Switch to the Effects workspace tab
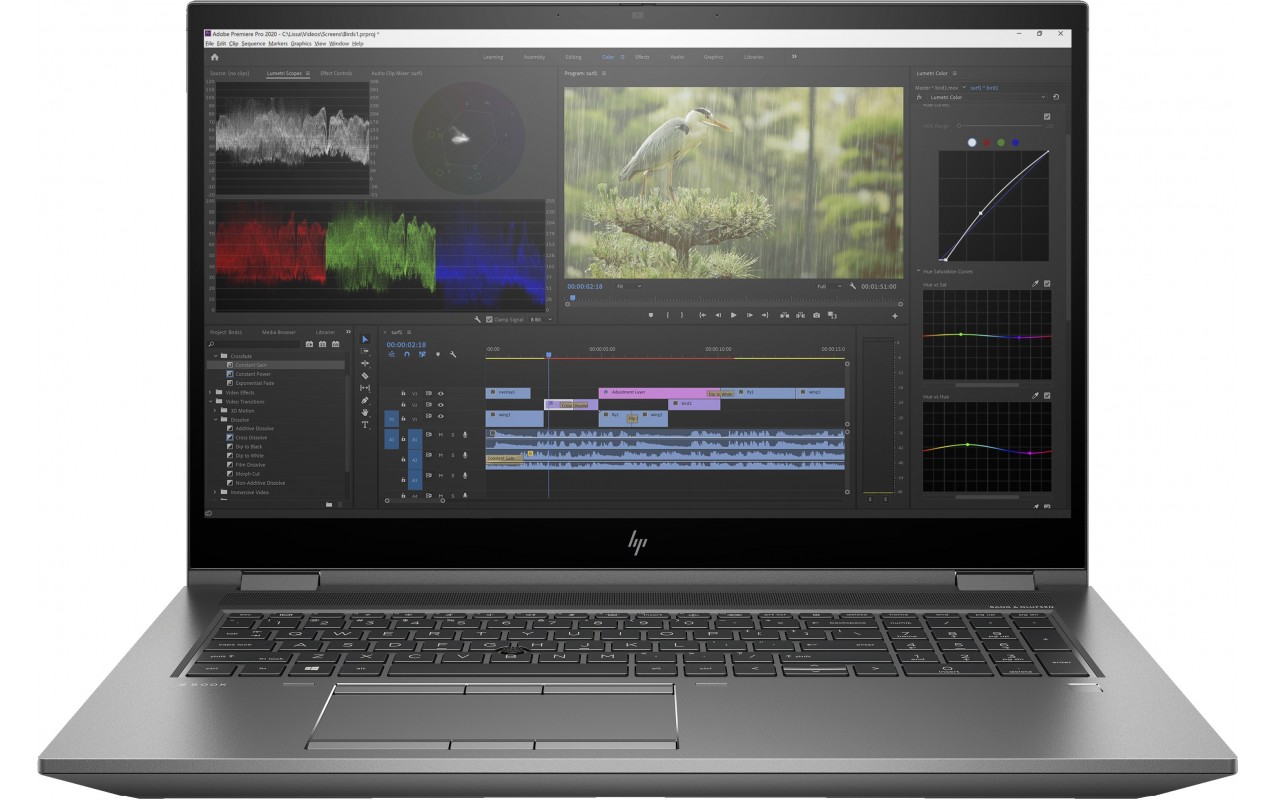This screenshot has height=800, width=1275. pyautogui.click(x=642, y=57)
